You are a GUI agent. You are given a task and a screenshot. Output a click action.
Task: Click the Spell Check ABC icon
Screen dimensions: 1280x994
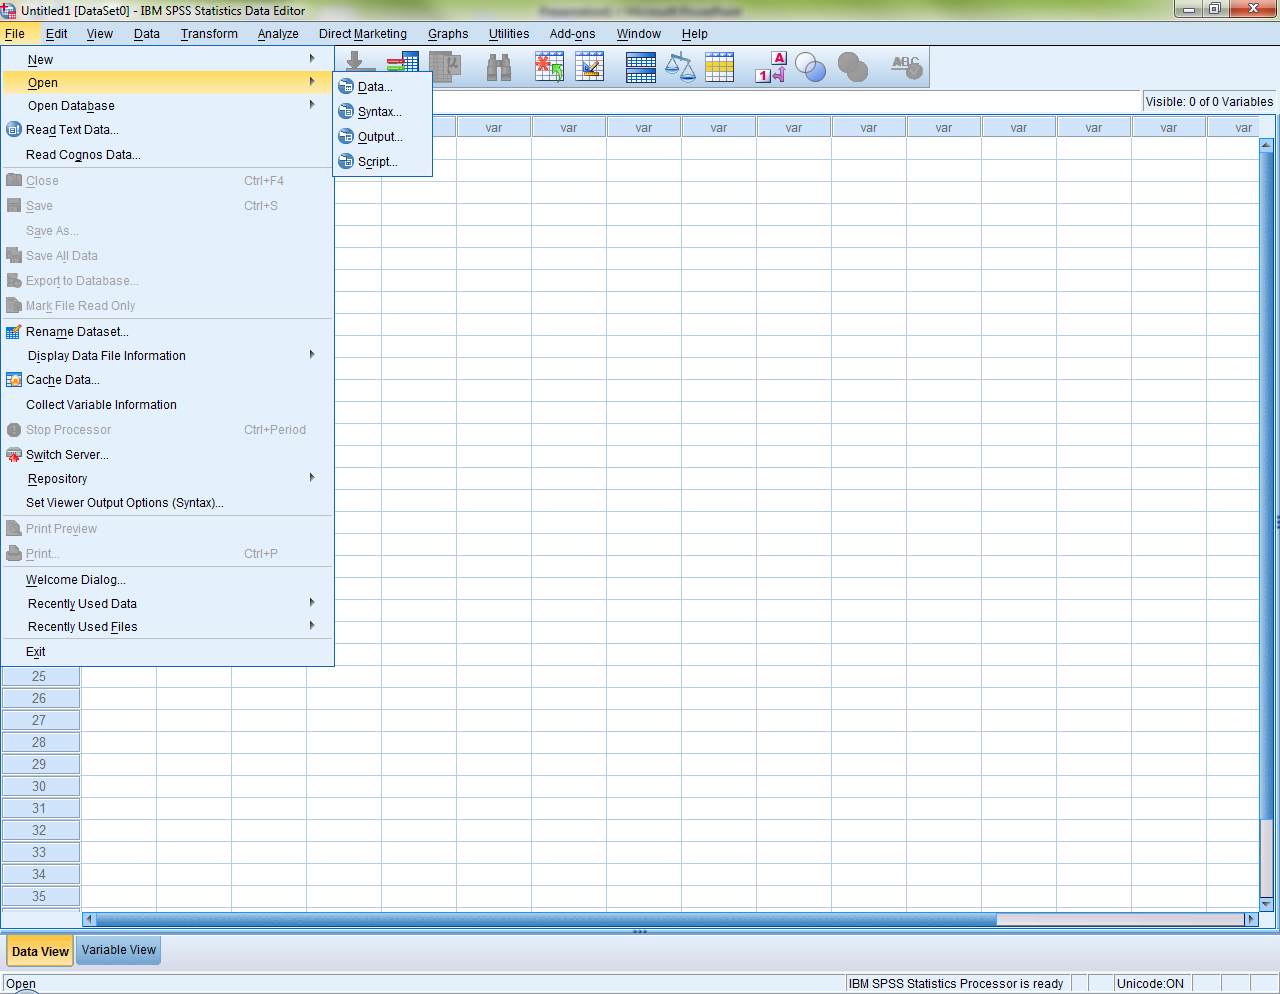click(x=907, y=67)
